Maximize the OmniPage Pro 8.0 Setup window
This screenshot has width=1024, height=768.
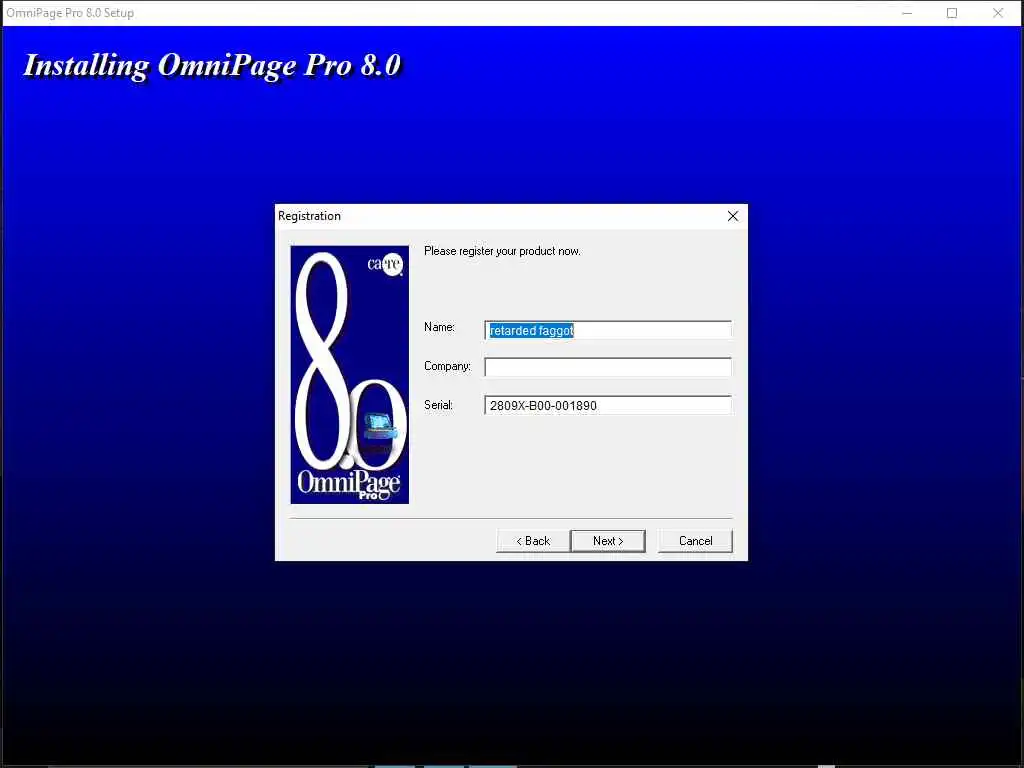pyautogui.click(x=952, y=13)
